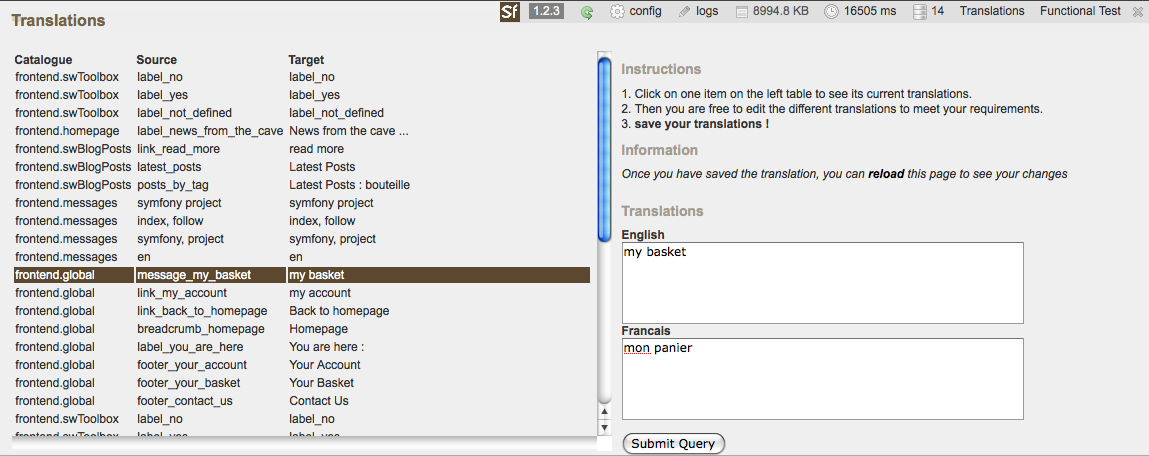Open the Translations toolbar menu item
The image size is (1149, 456).
[x=992, y=11]
